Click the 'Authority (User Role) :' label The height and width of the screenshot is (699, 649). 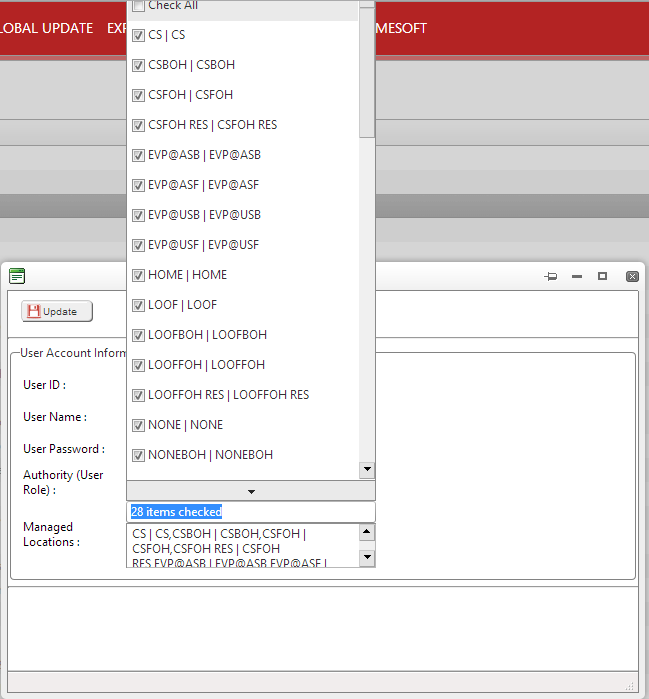tap(63, 482)
